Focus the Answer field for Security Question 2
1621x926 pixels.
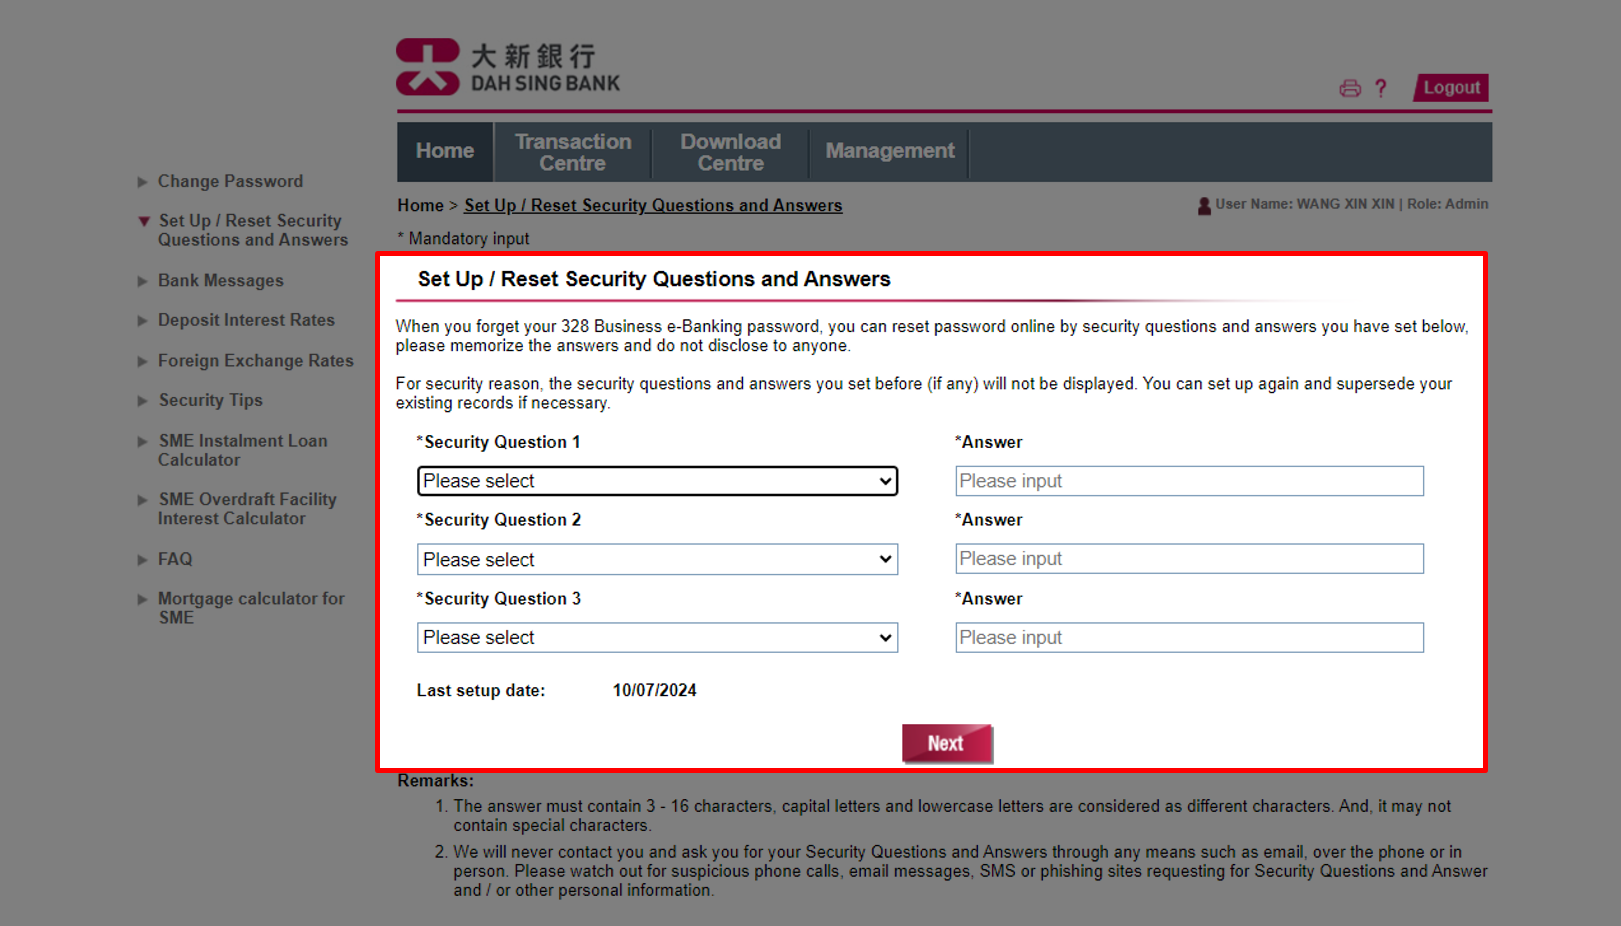[x=1189, y=559]
